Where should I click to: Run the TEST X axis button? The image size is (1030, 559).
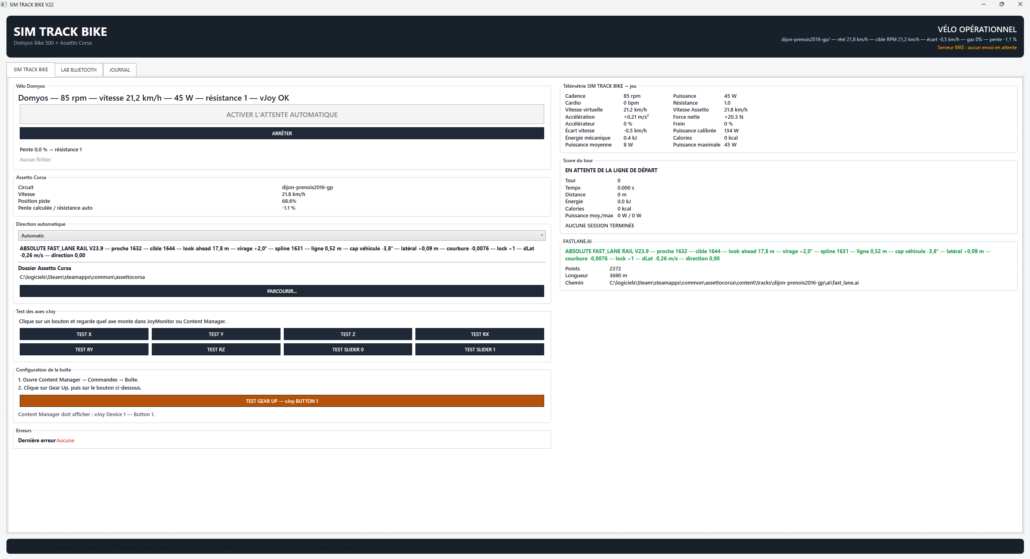[84, 334]
